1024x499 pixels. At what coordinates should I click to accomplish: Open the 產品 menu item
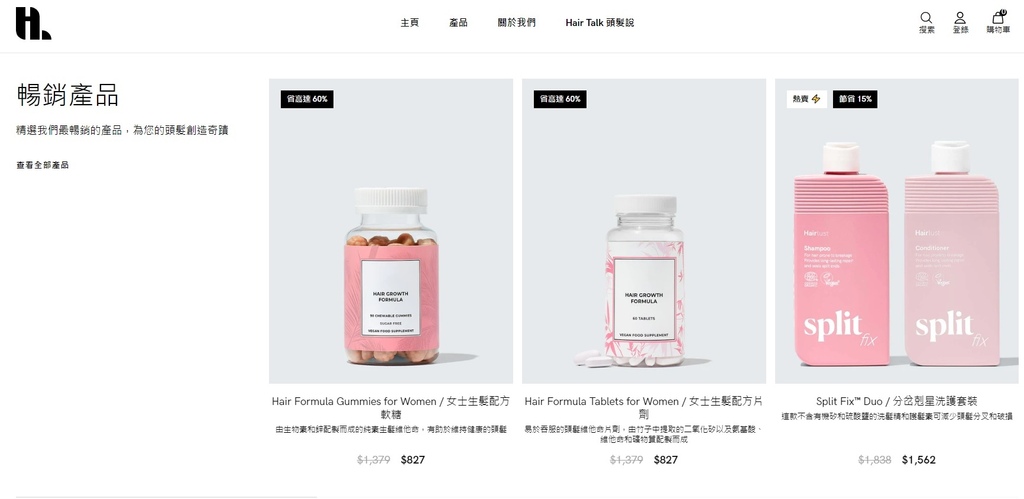click(x=458, y=23)
